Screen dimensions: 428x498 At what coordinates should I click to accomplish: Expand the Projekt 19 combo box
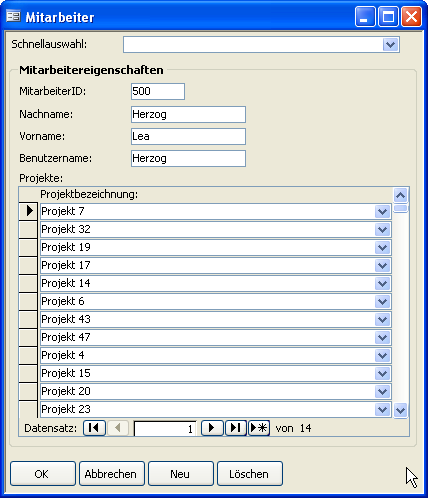pos(382,247)
